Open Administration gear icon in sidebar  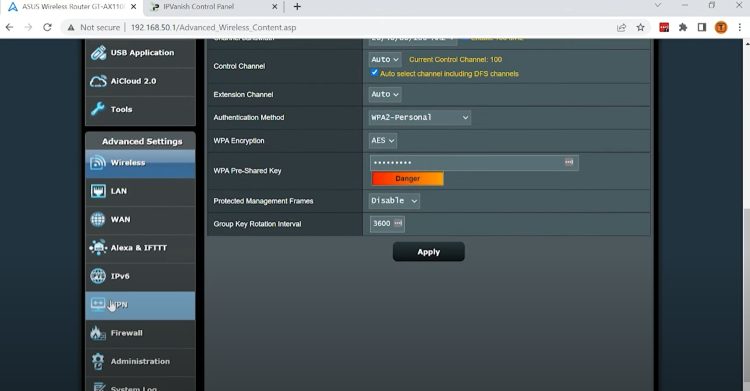click(x=98, y=361)
